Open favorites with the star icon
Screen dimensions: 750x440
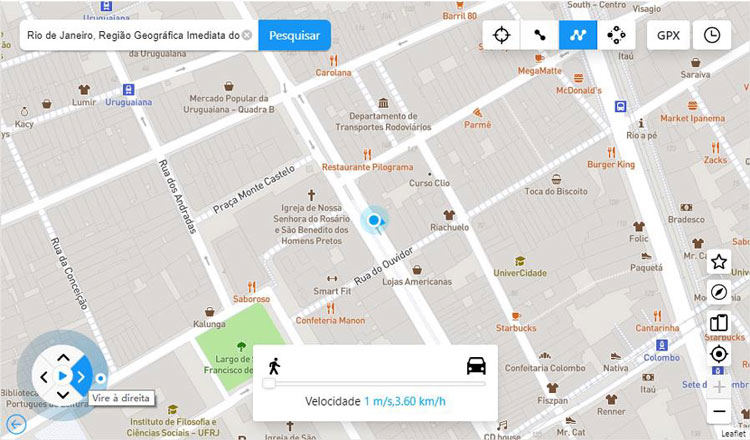point(719,262)
